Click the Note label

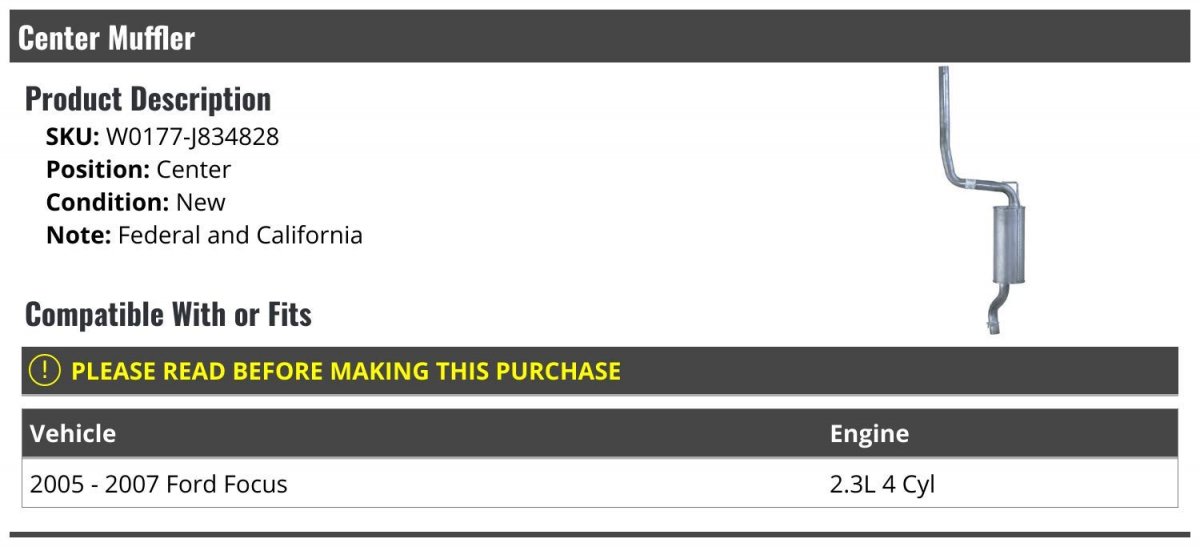[79, 235]
